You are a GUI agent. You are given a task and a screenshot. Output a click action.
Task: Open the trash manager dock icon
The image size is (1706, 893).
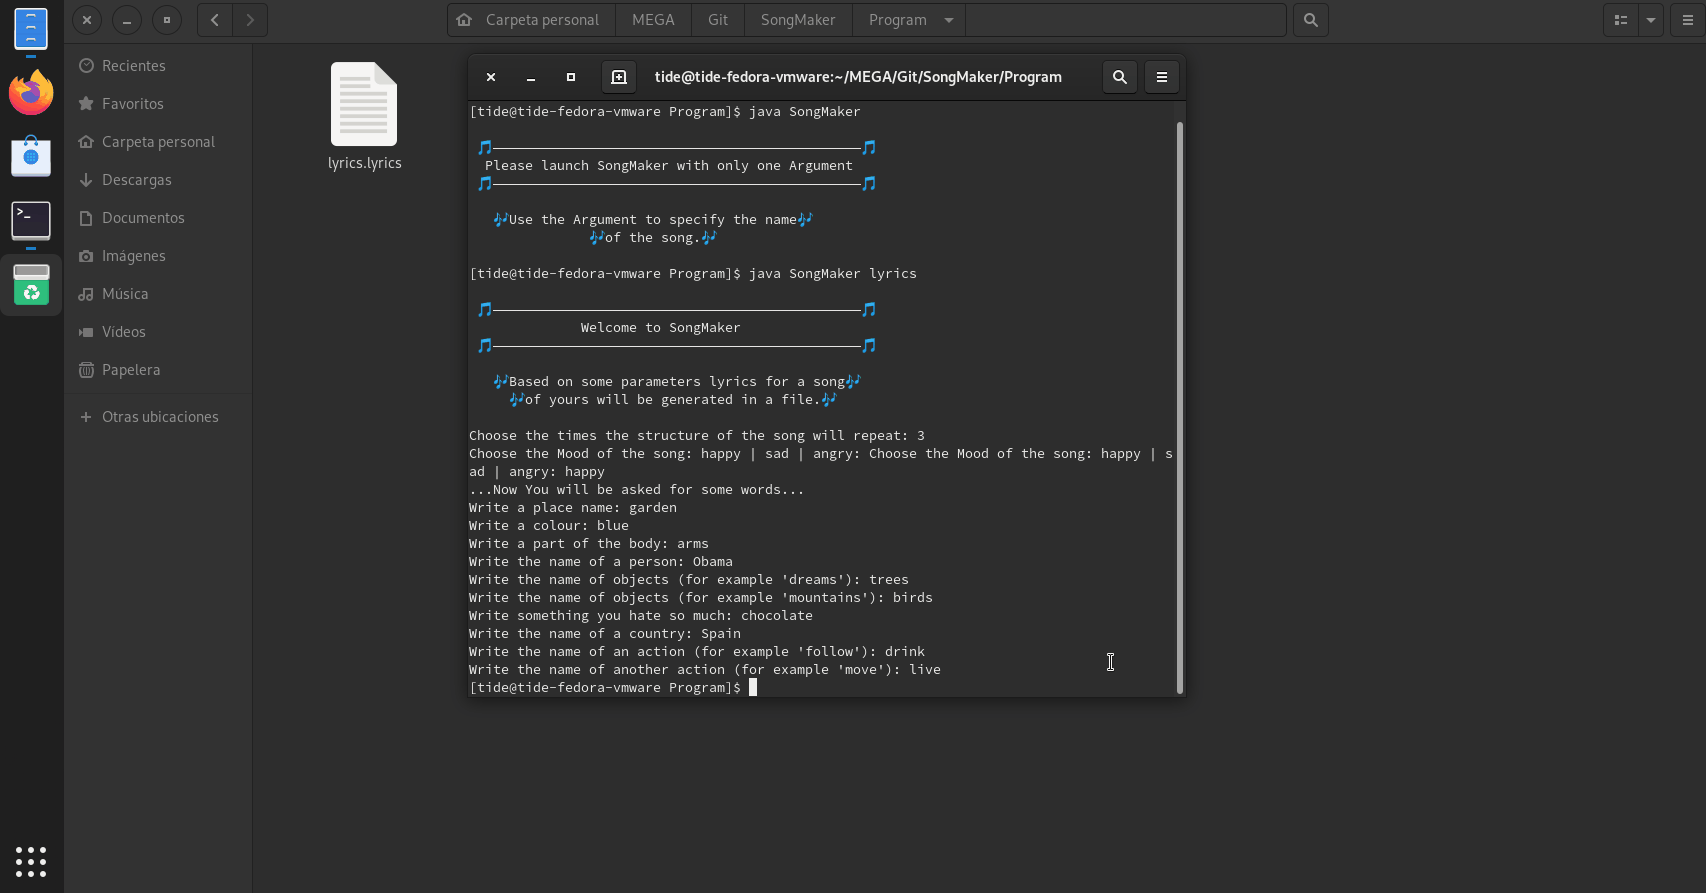(31, 284)
